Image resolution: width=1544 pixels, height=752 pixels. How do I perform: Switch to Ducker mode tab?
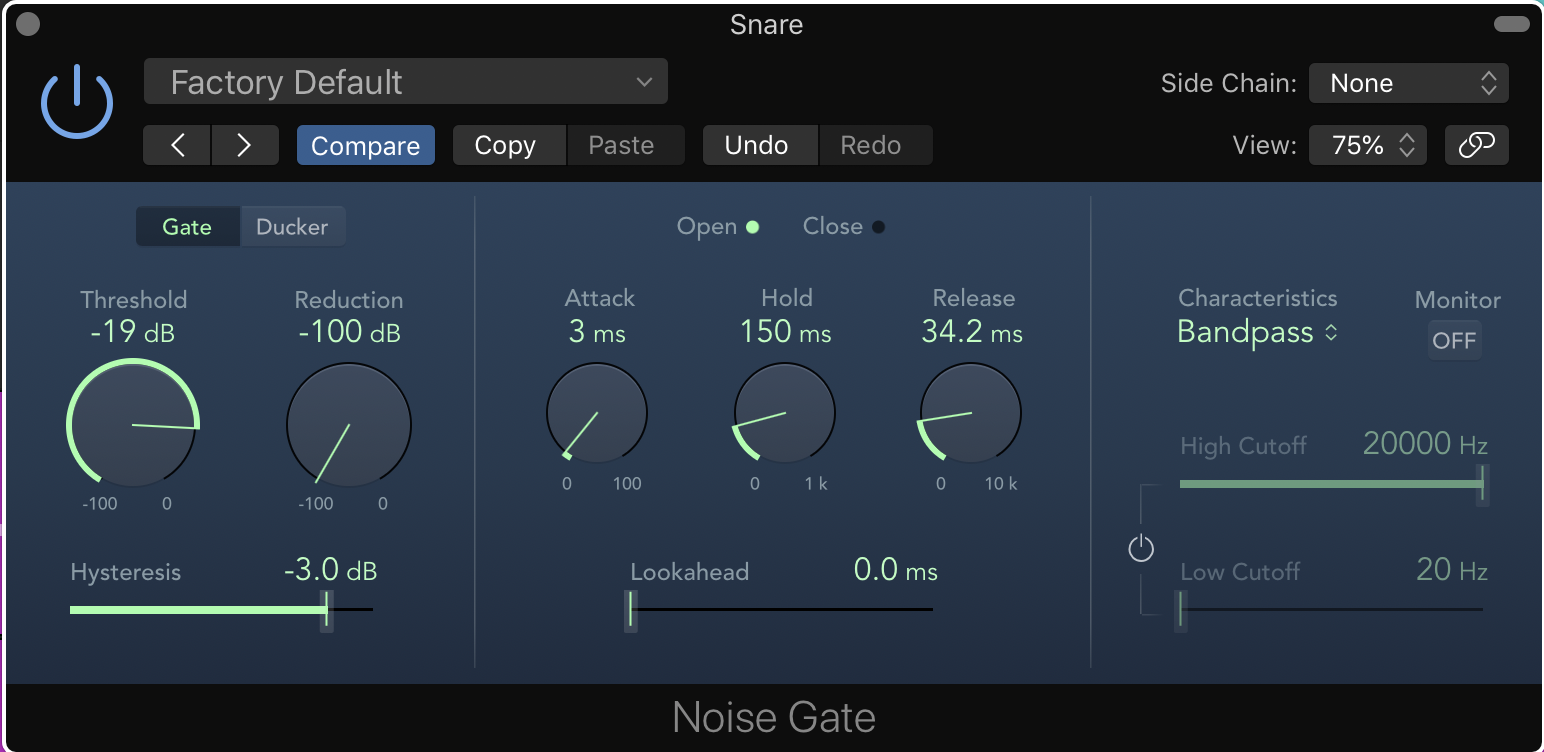click(292, 227)
